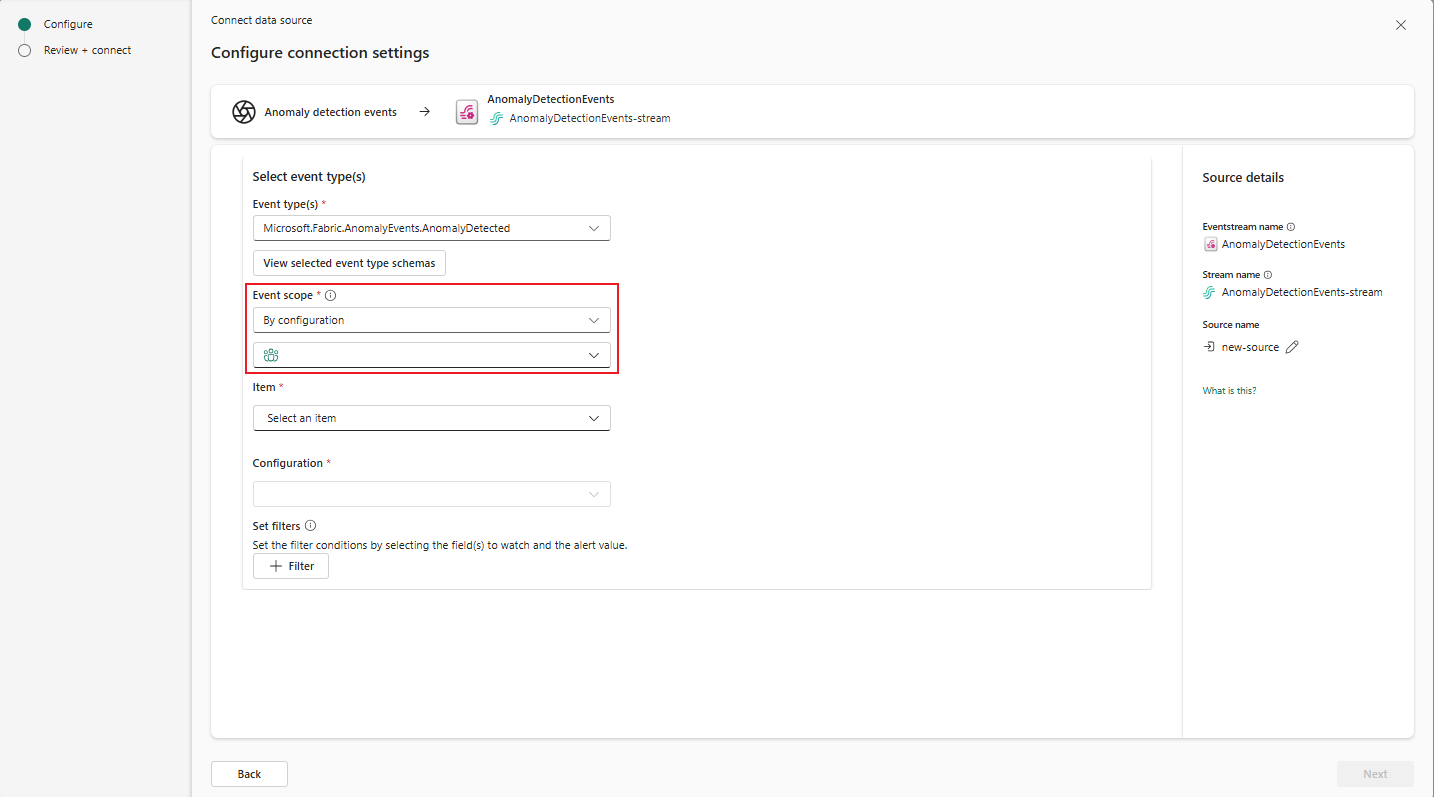The width and height of the screenshot is (1434, 797).
Task: Click the workspace icon in scope dropdown
Action: [271, 355]
